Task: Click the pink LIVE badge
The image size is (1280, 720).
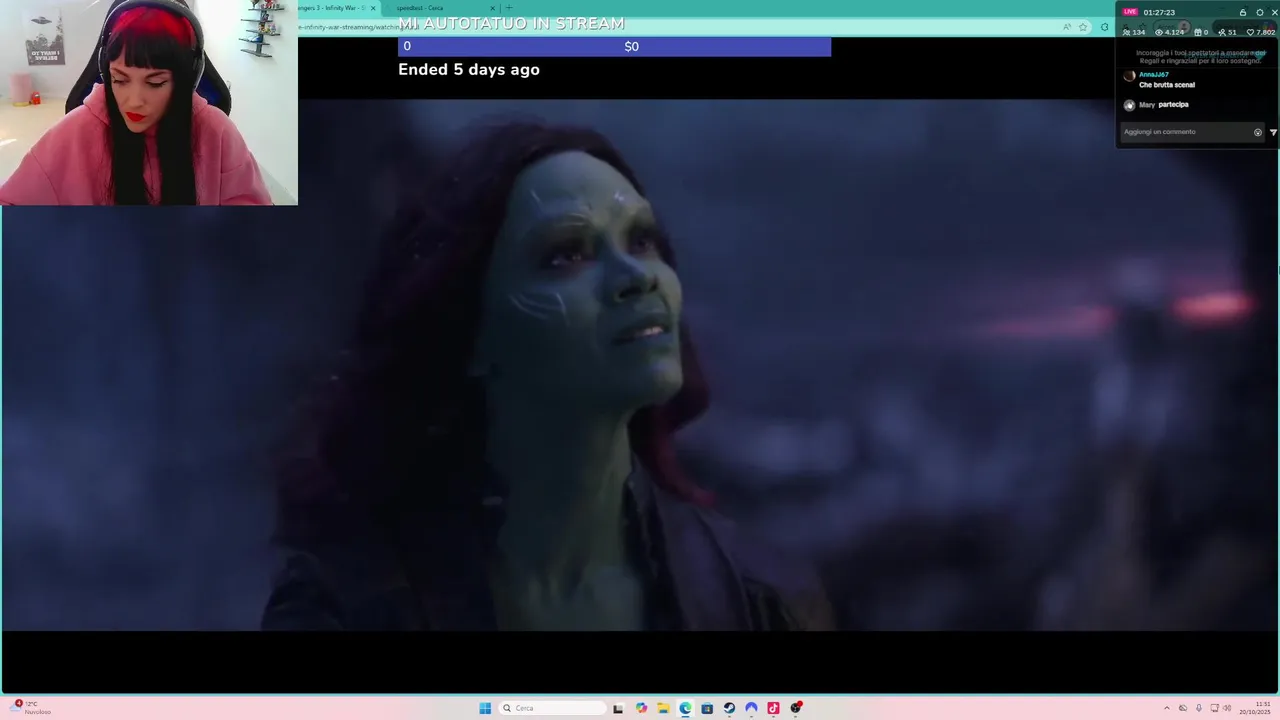Action: point(1130,12)
